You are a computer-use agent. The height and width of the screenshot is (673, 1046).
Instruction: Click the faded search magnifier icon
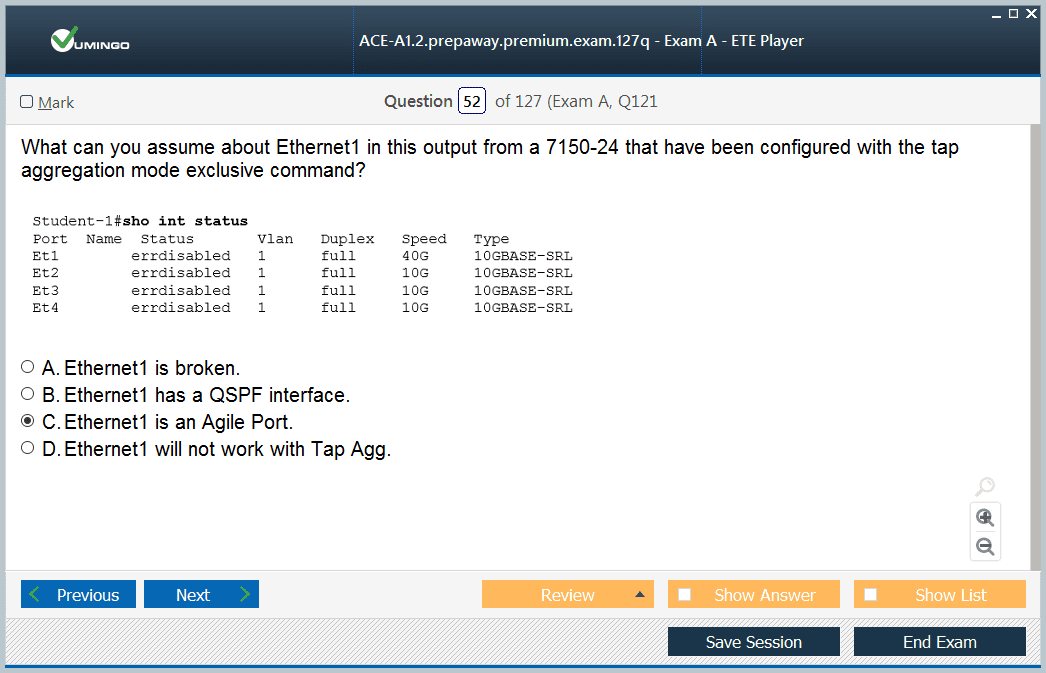(x=985, y=486)
